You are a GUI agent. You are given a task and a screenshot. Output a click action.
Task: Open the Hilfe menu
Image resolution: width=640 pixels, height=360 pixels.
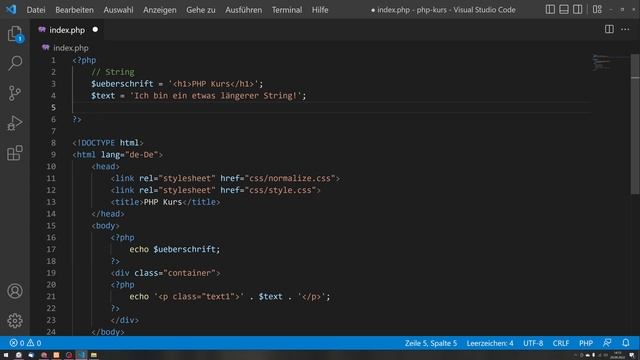click(320, 9)
